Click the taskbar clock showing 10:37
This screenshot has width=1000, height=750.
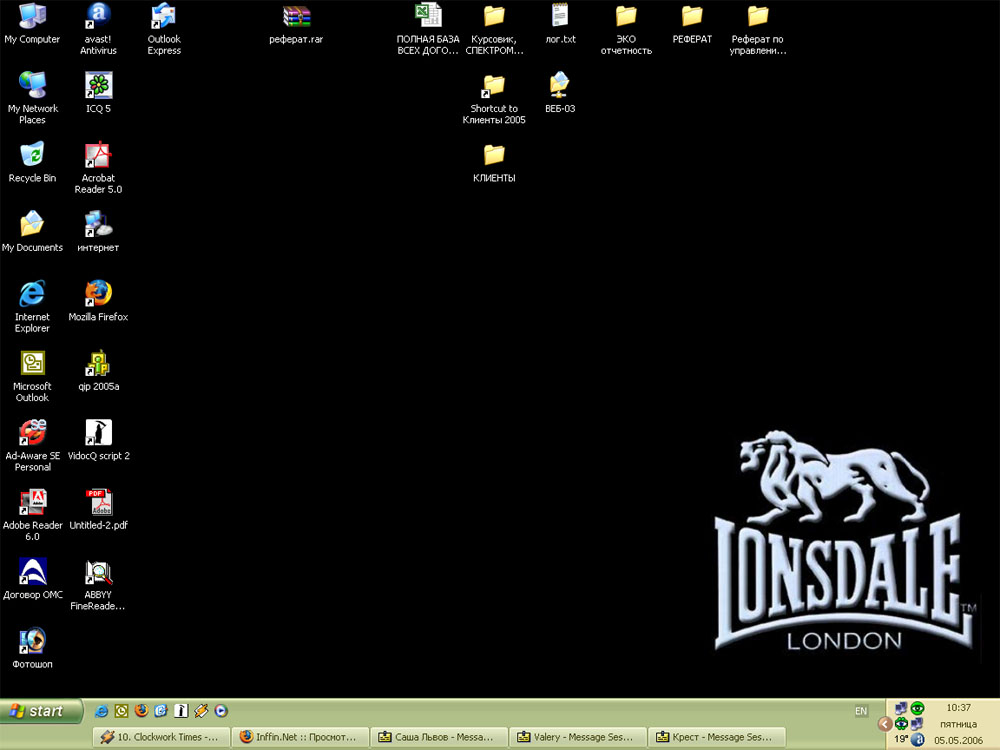pos(959,708)
